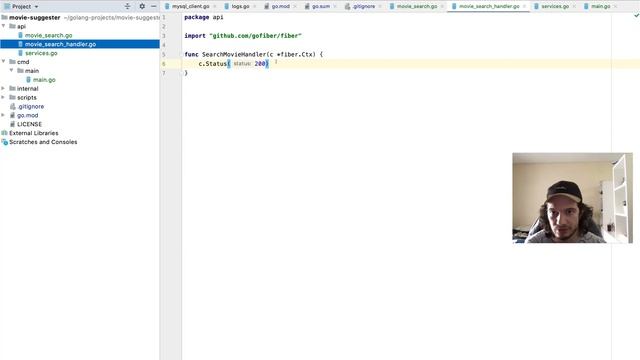
Task: Click the LICENSE file icon
Action: [x=13, y=124]
